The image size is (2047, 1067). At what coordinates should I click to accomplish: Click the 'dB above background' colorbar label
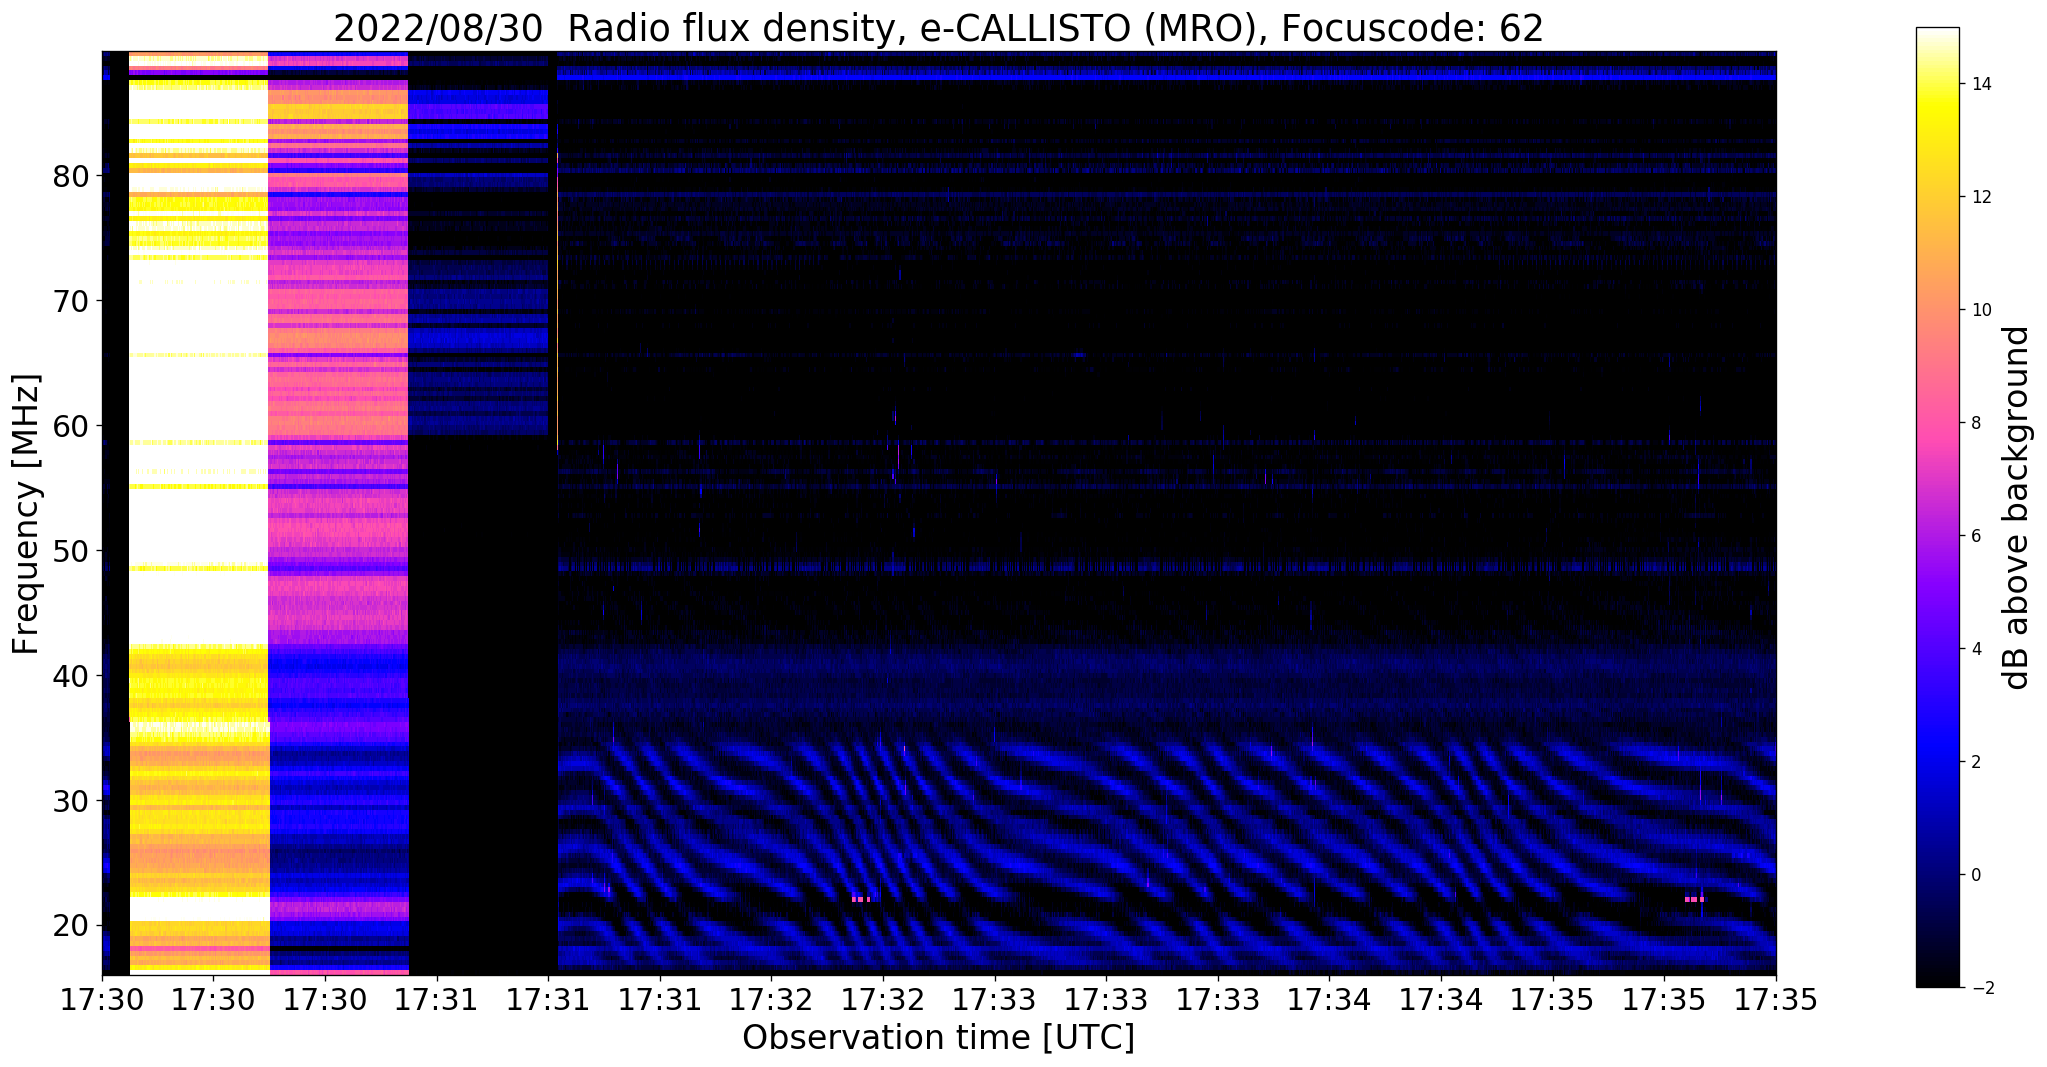2016,507
